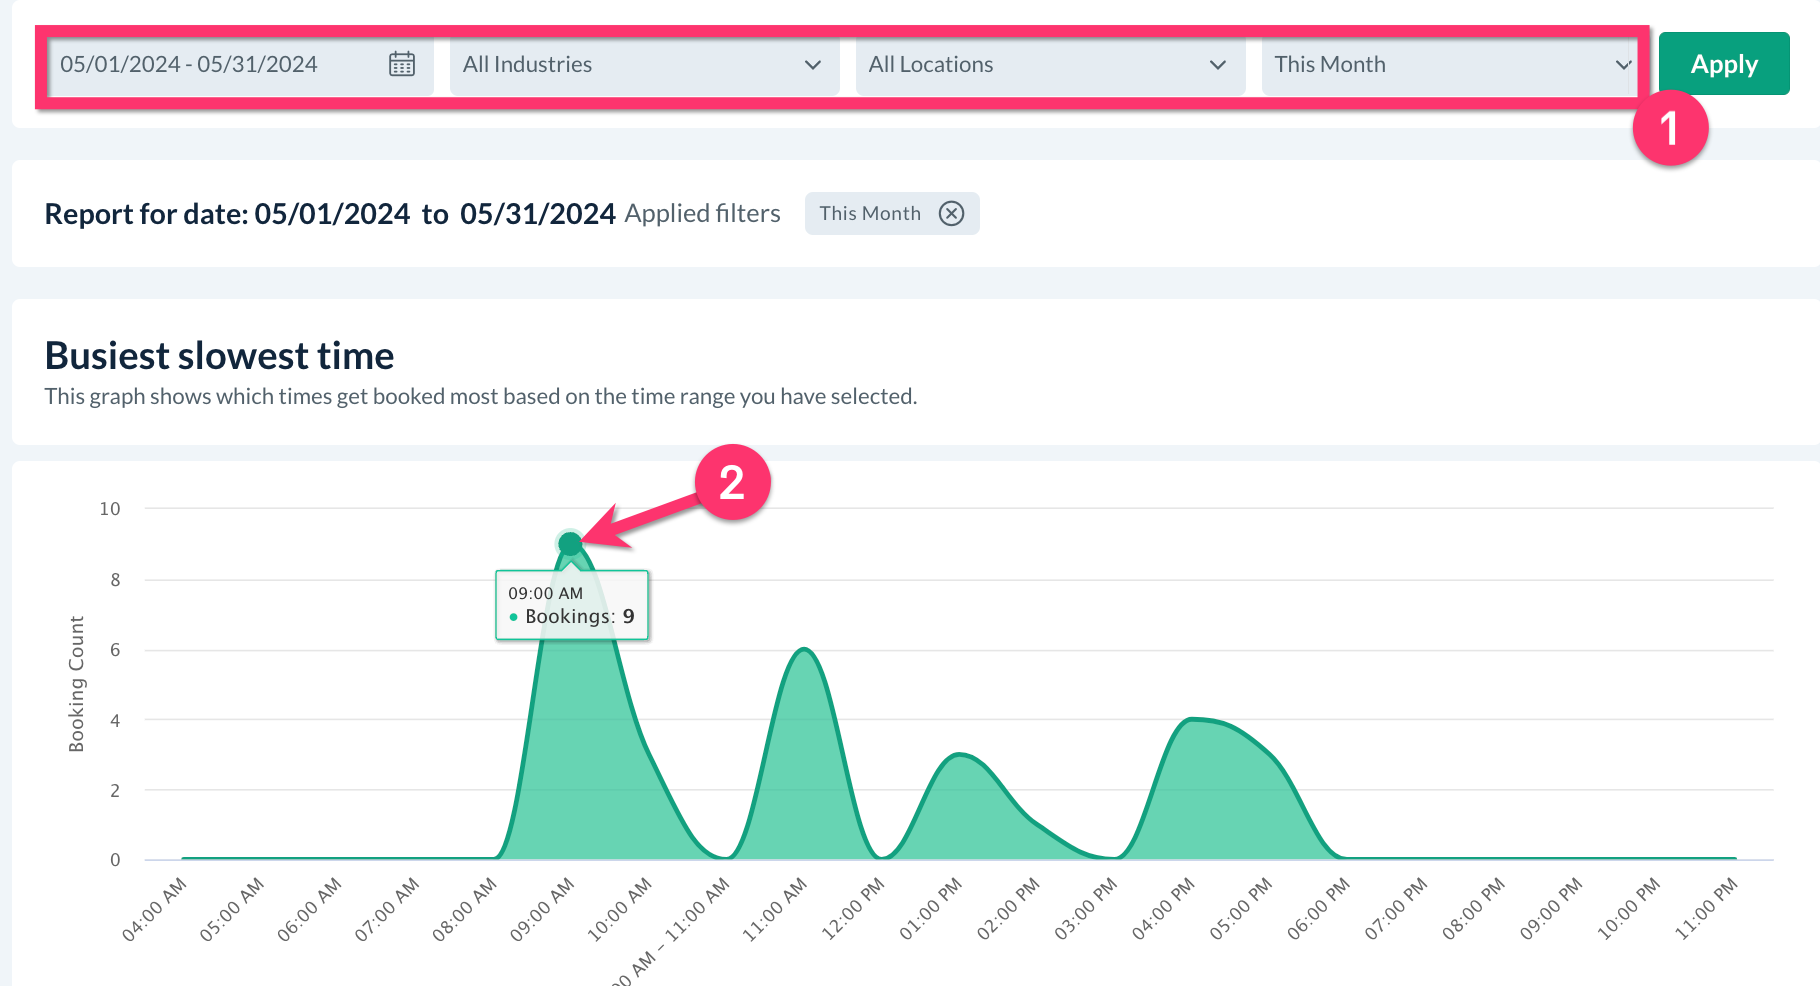Screen dimensions: 1820x986
Task: Click the Busiest slowest time heading
Action: click(x=220, y=356)
